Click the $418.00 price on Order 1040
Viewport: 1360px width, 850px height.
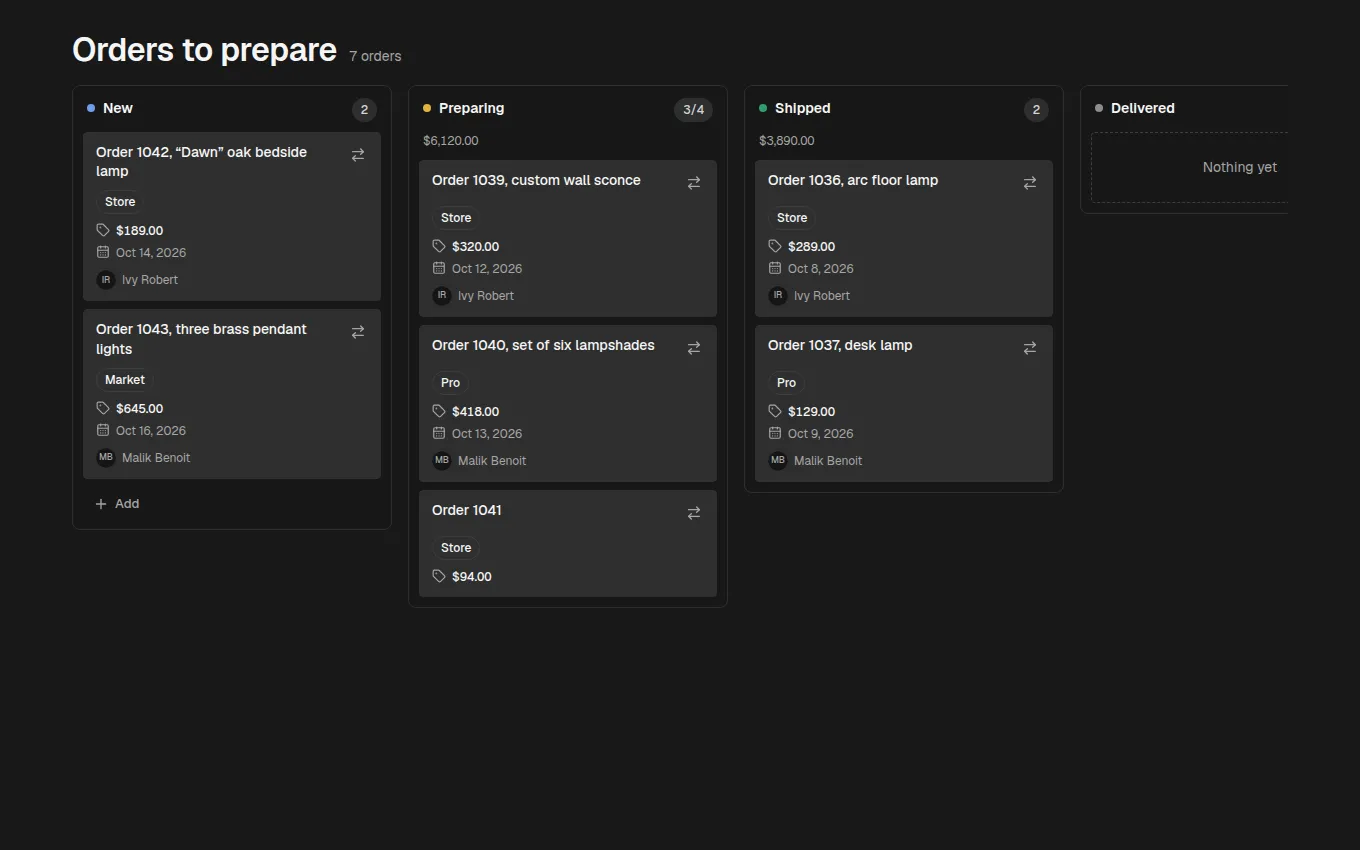pyautogui.click(x=476, y=411)
